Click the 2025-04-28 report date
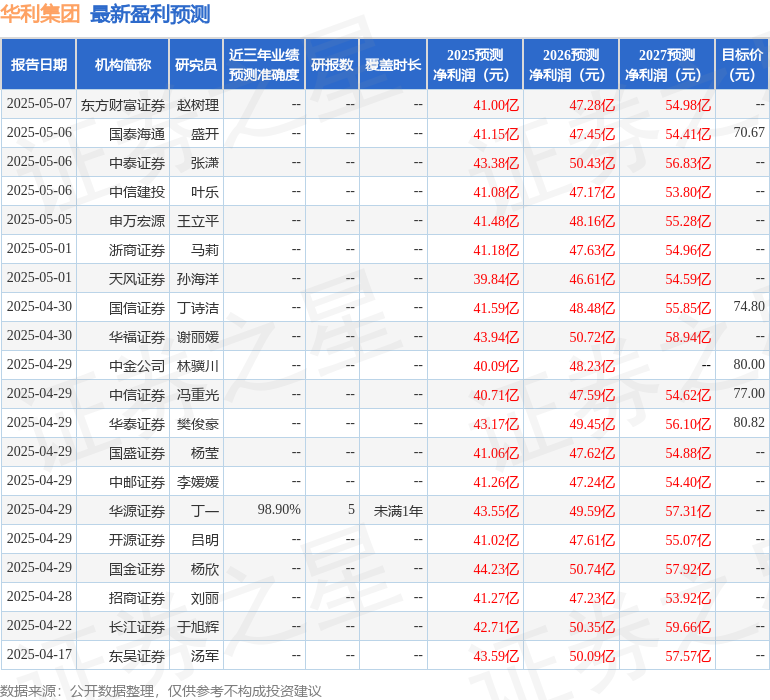The height and width of the screenshot is (700, 770). click(x=39, y=596)
